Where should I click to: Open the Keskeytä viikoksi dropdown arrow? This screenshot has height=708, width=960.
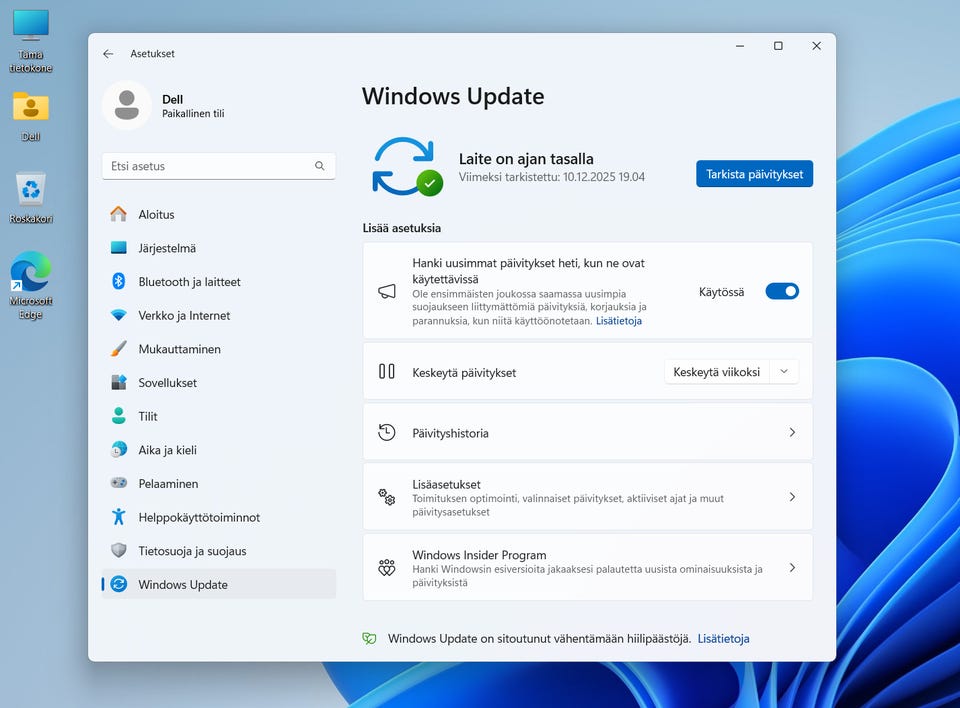(784, 372)
